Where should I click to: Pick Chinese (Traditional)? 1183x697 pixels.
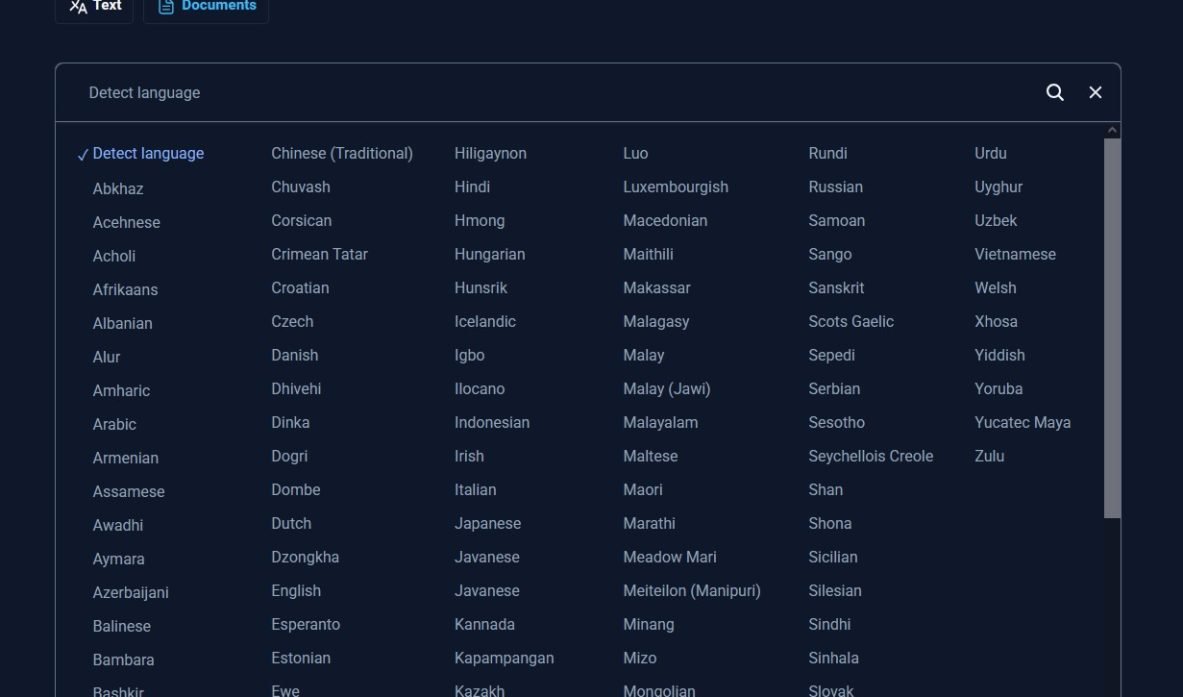pos(342,154)
